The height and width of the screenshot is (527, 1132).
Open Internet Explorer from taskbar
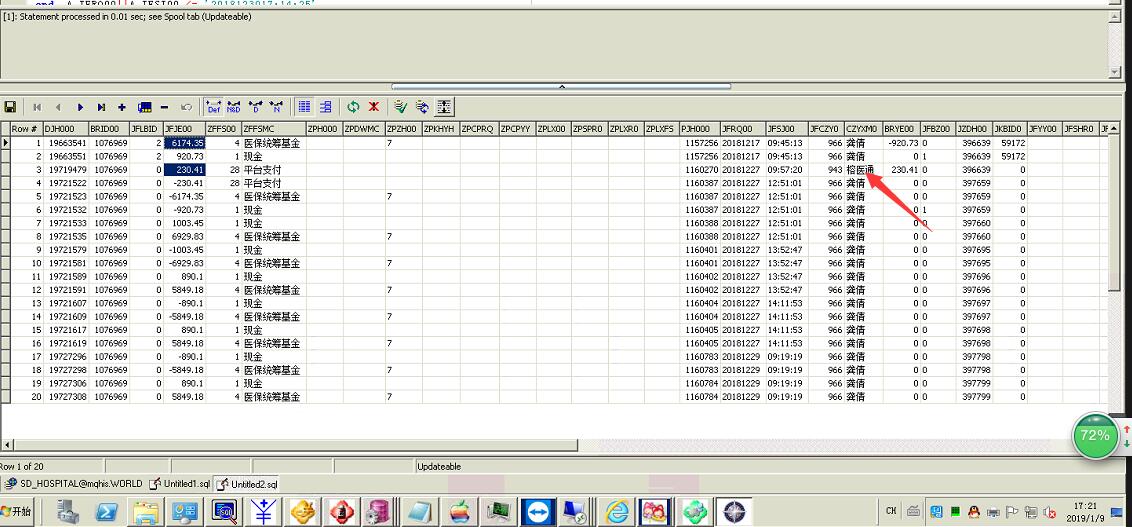(x=617, y=513)
